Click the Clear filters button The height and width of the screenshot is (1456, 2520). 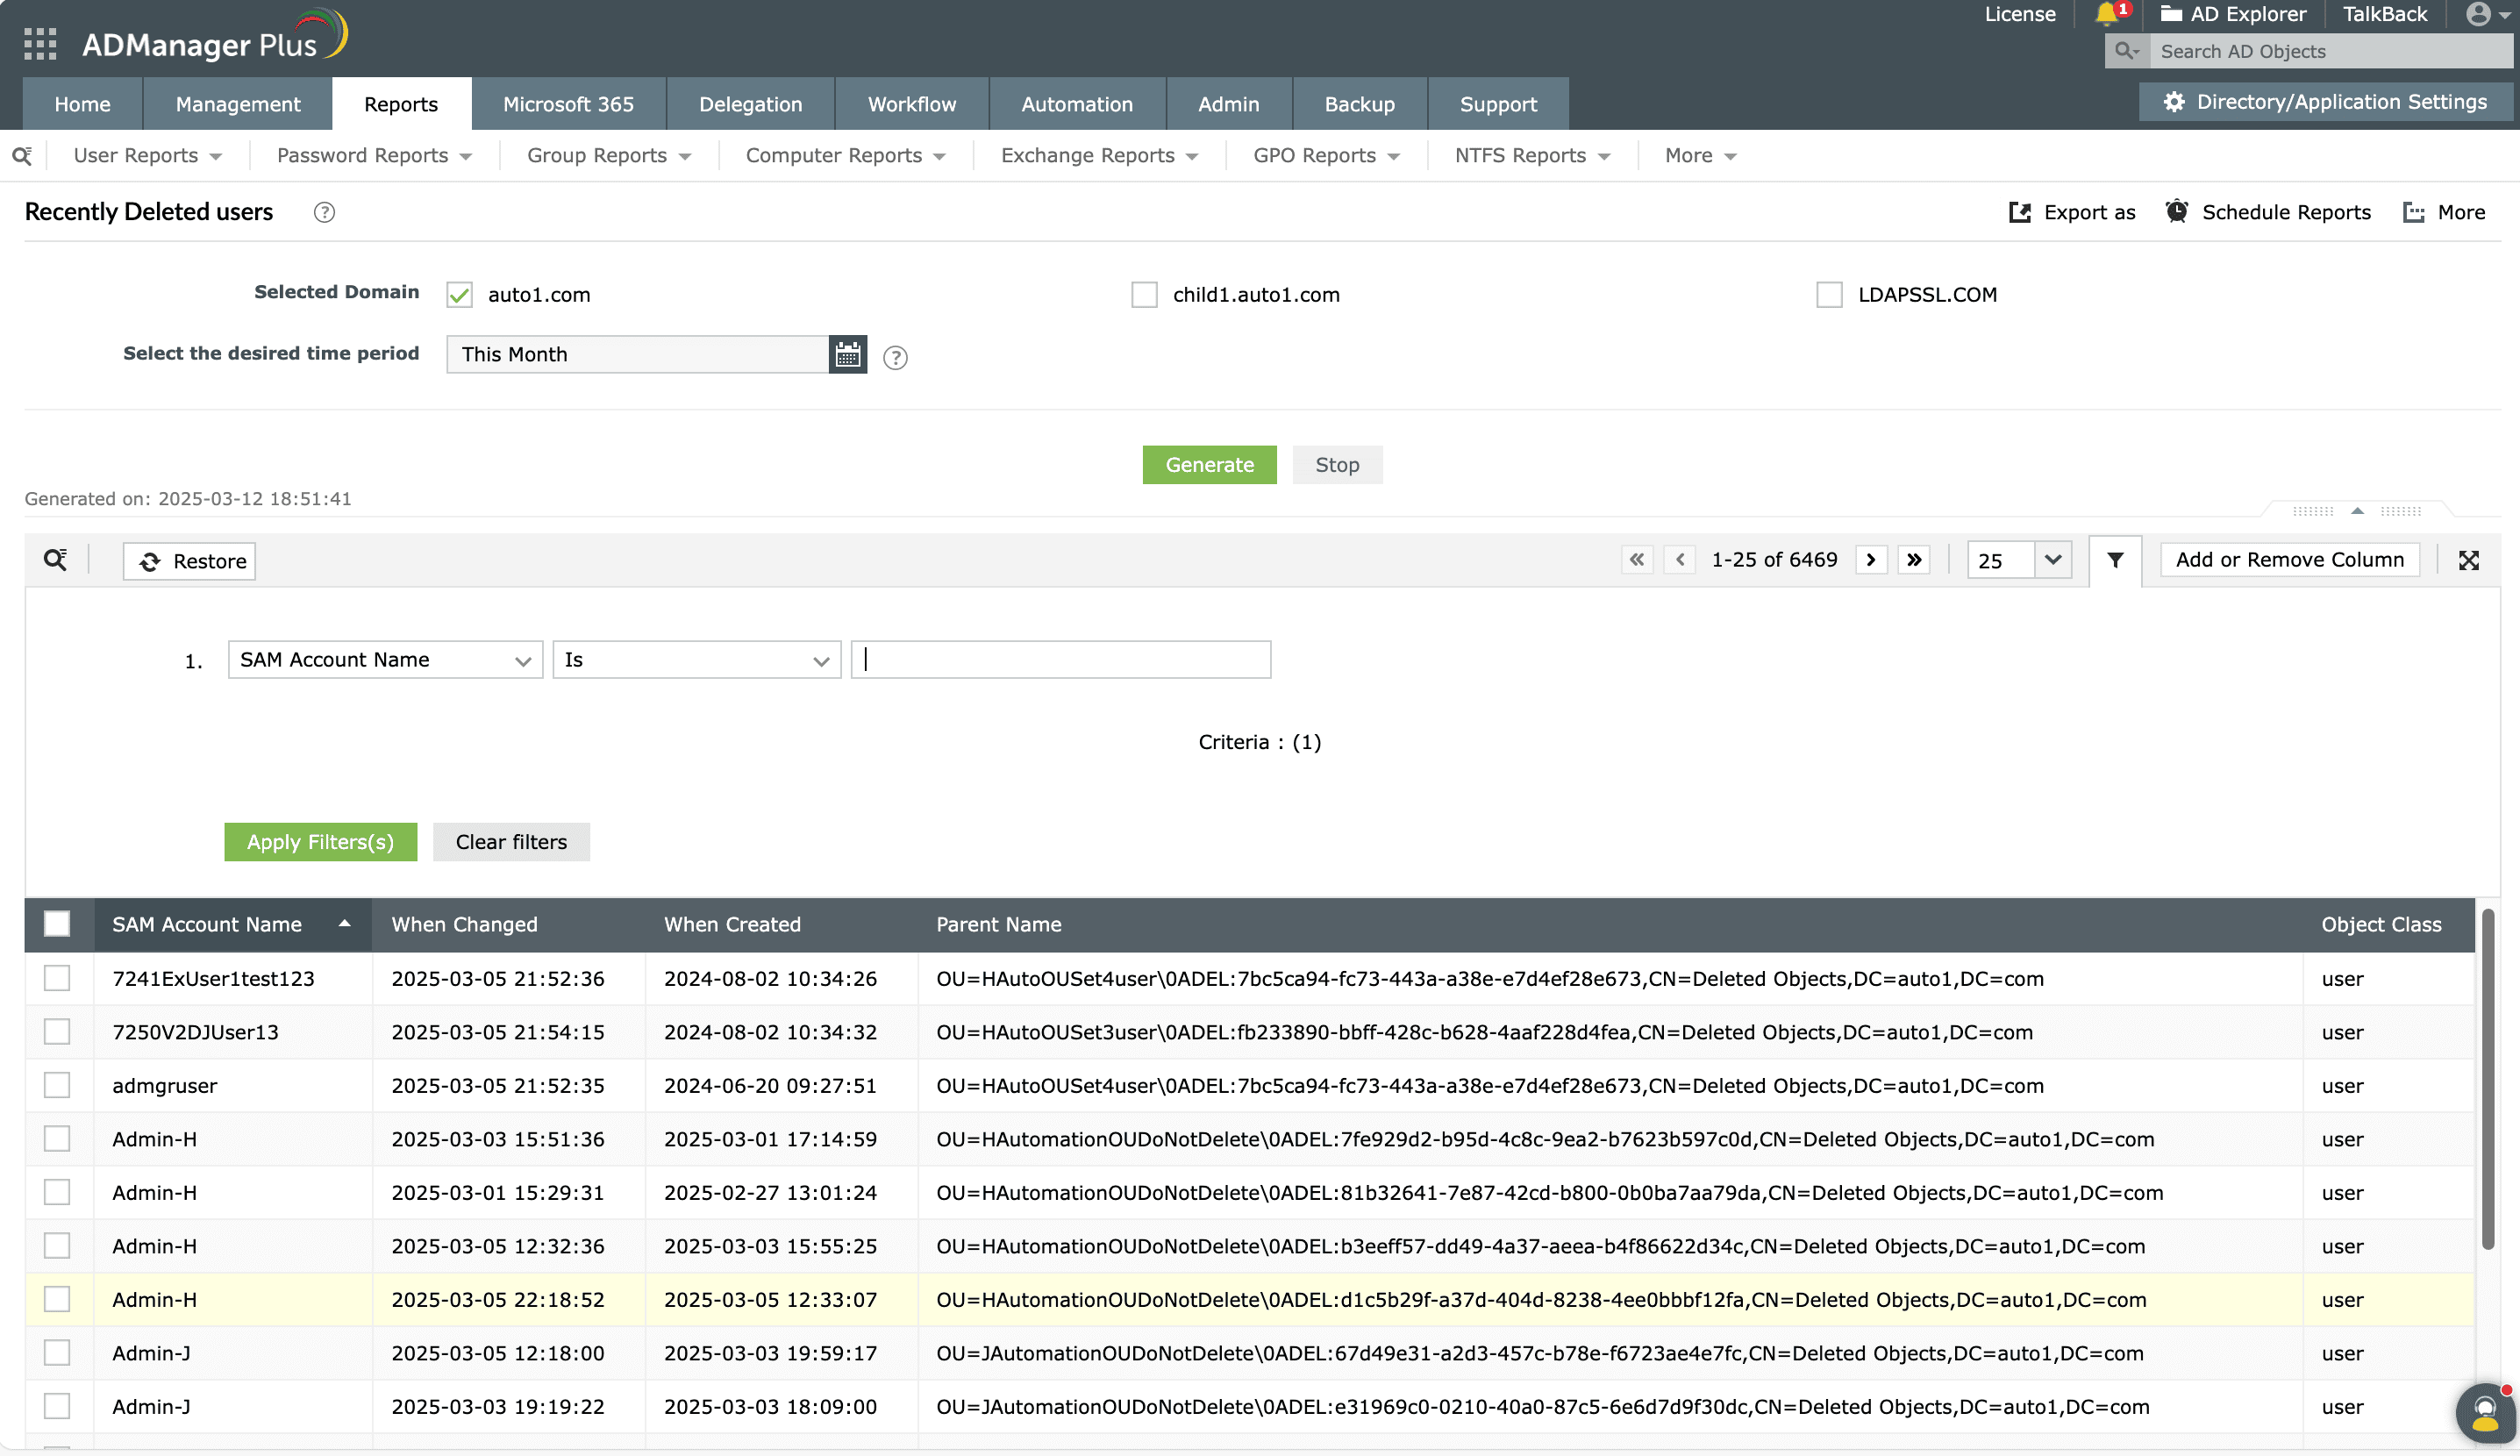511,842
